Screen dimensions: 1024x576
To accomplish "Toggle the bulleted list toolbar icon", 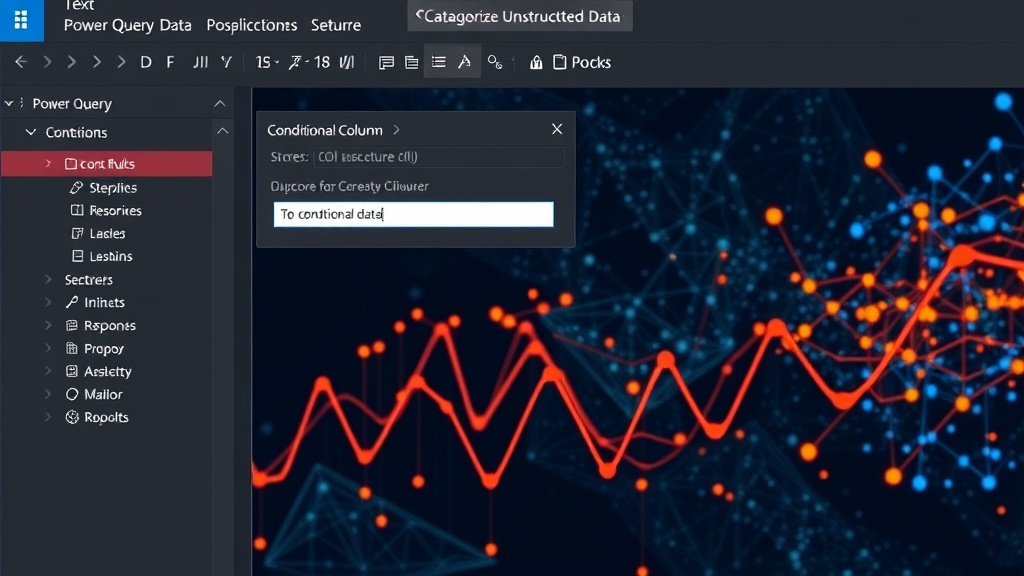I will (x=439, y=62).
